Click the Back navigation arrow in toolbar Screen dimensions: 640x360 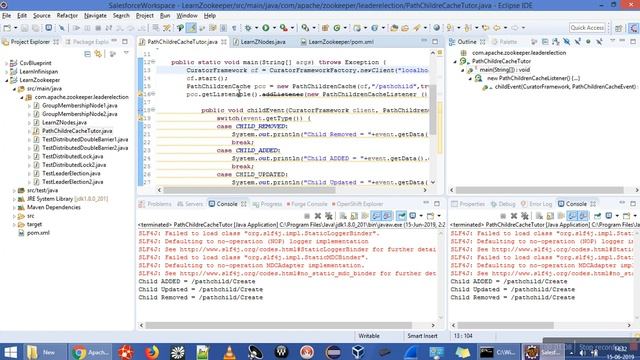497,28
